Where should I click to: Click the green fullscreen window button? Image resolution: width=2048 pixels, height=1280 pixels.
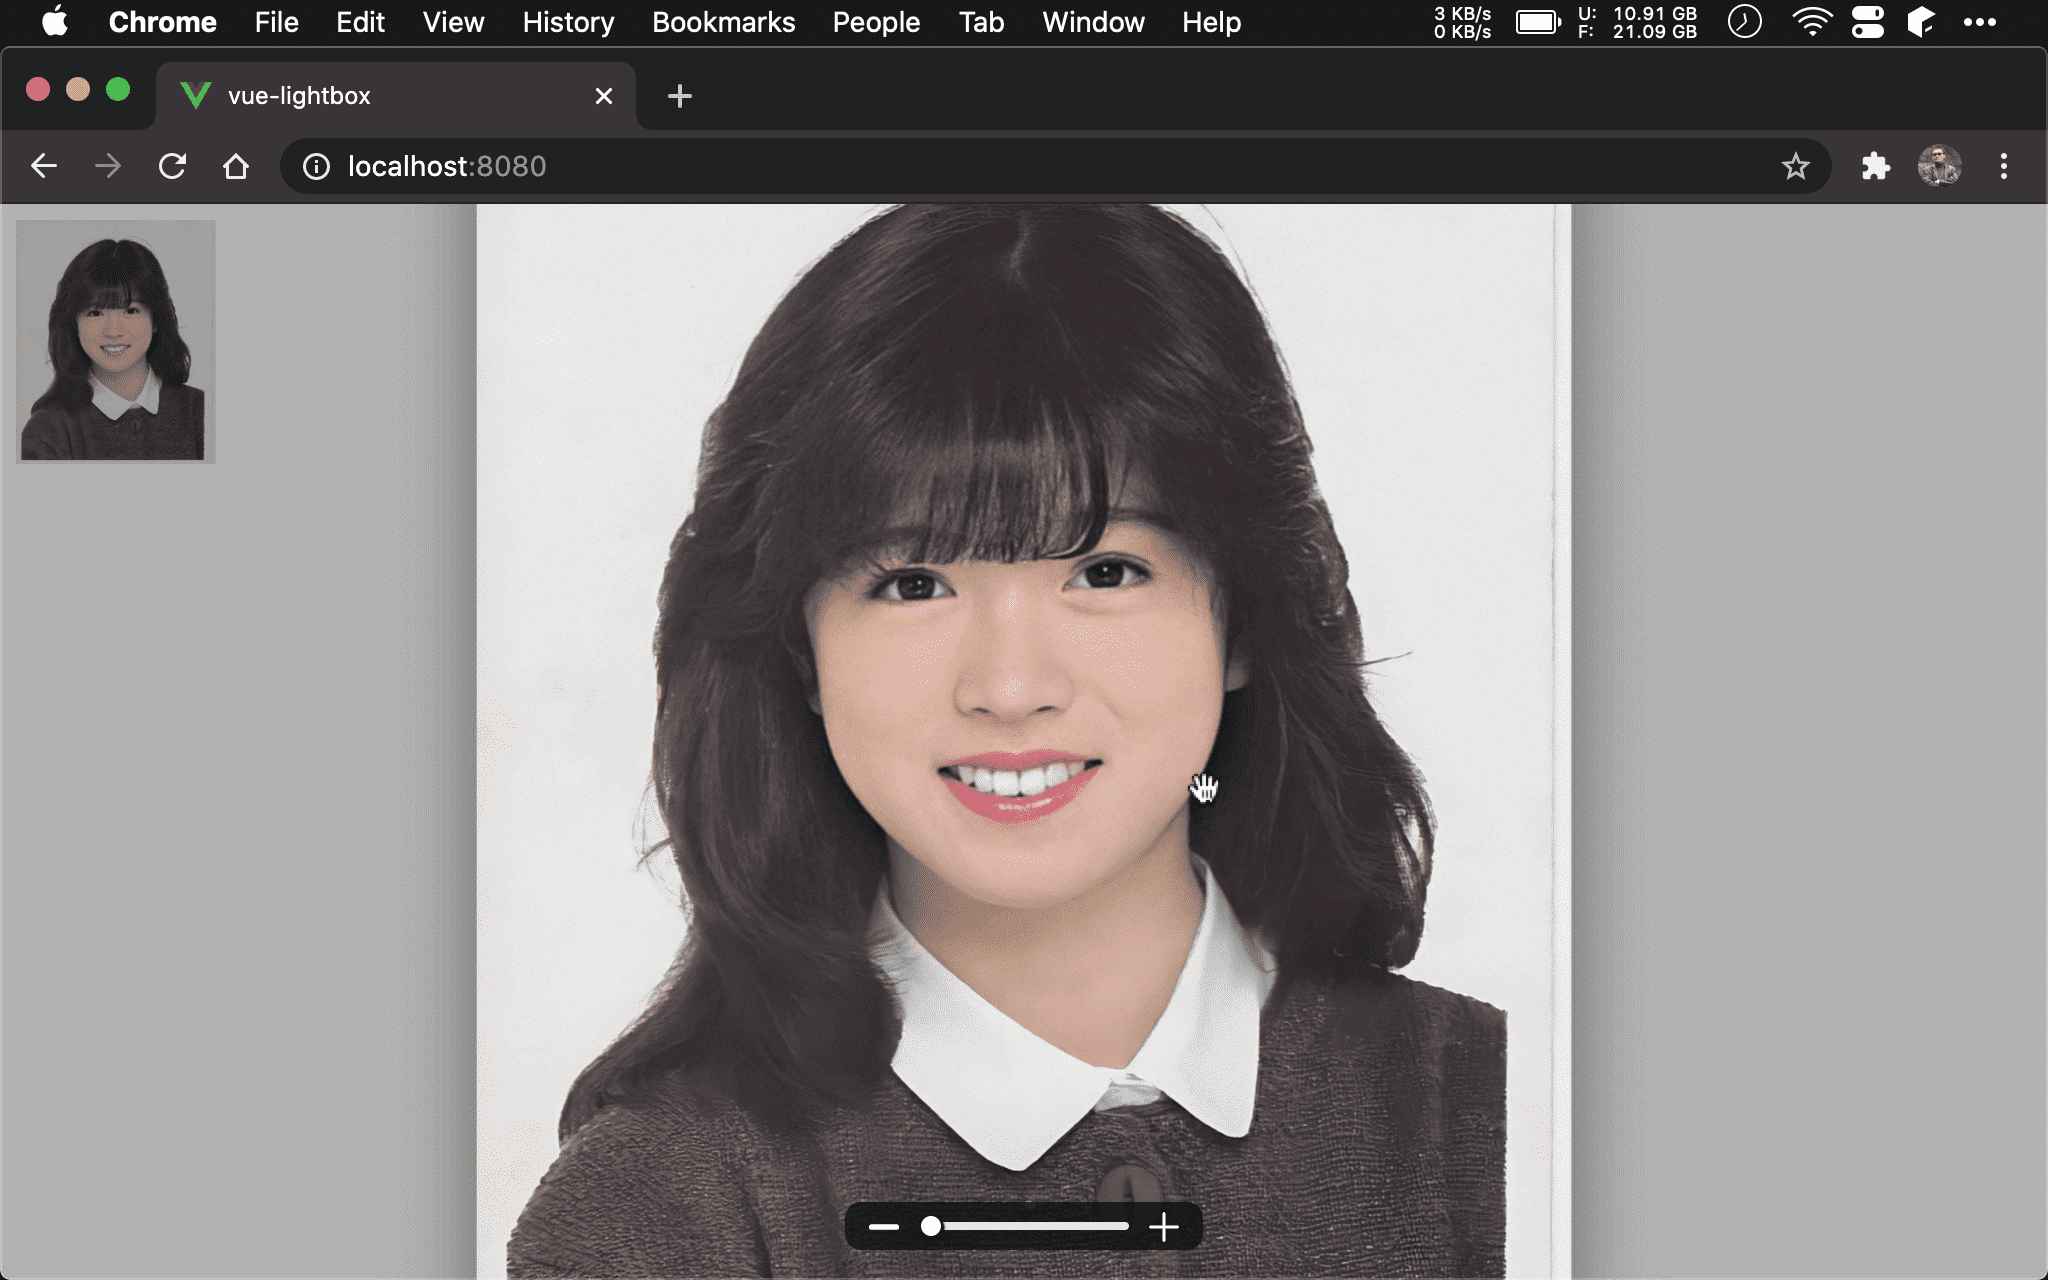click(x=118, y=90)
